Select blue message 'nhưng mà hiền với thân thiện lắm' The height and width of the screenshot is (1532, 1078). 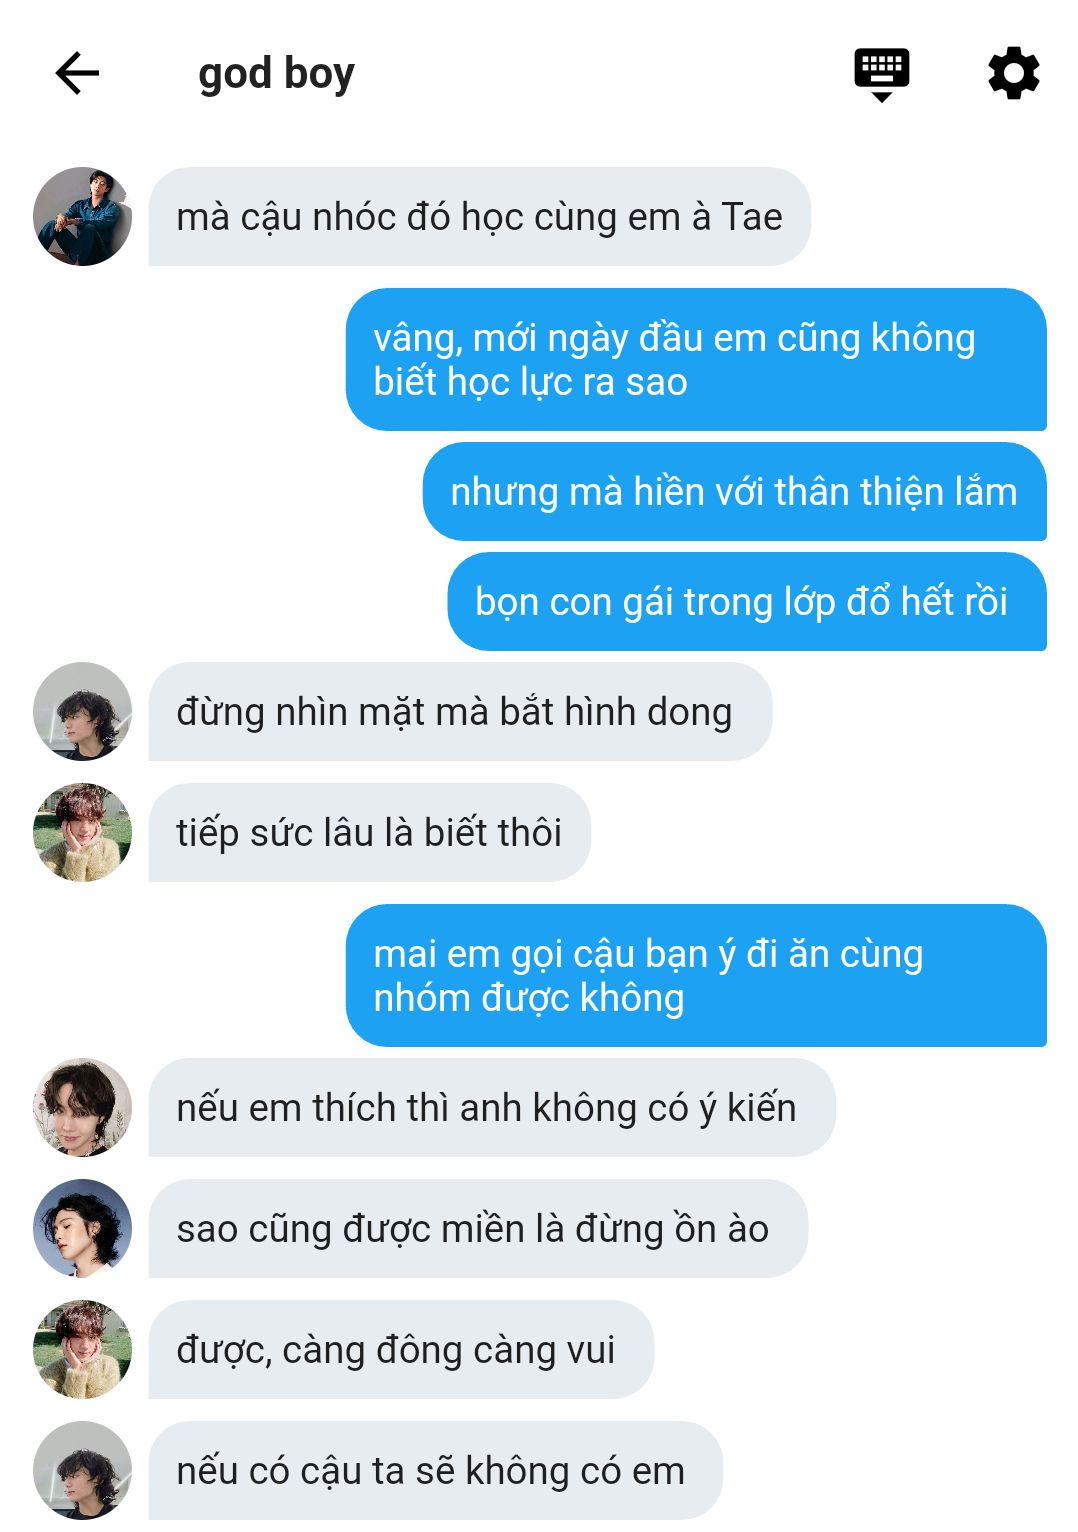click(734, 491)
